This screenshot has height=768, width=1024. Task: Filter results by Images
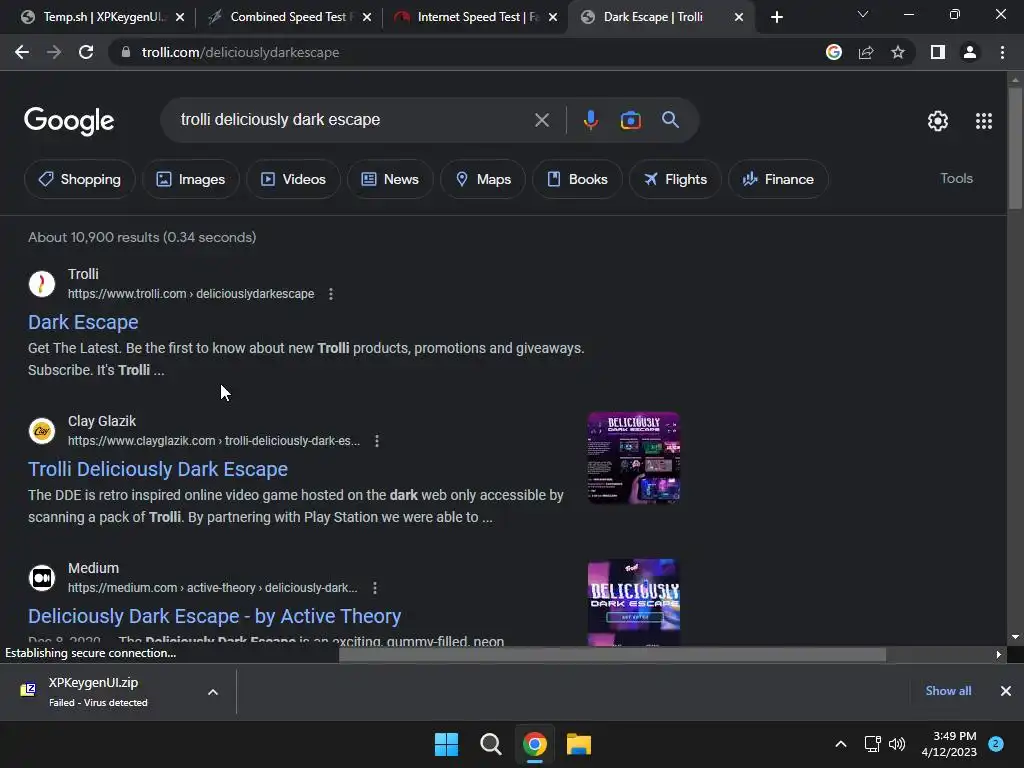click(x=191, y=179)
